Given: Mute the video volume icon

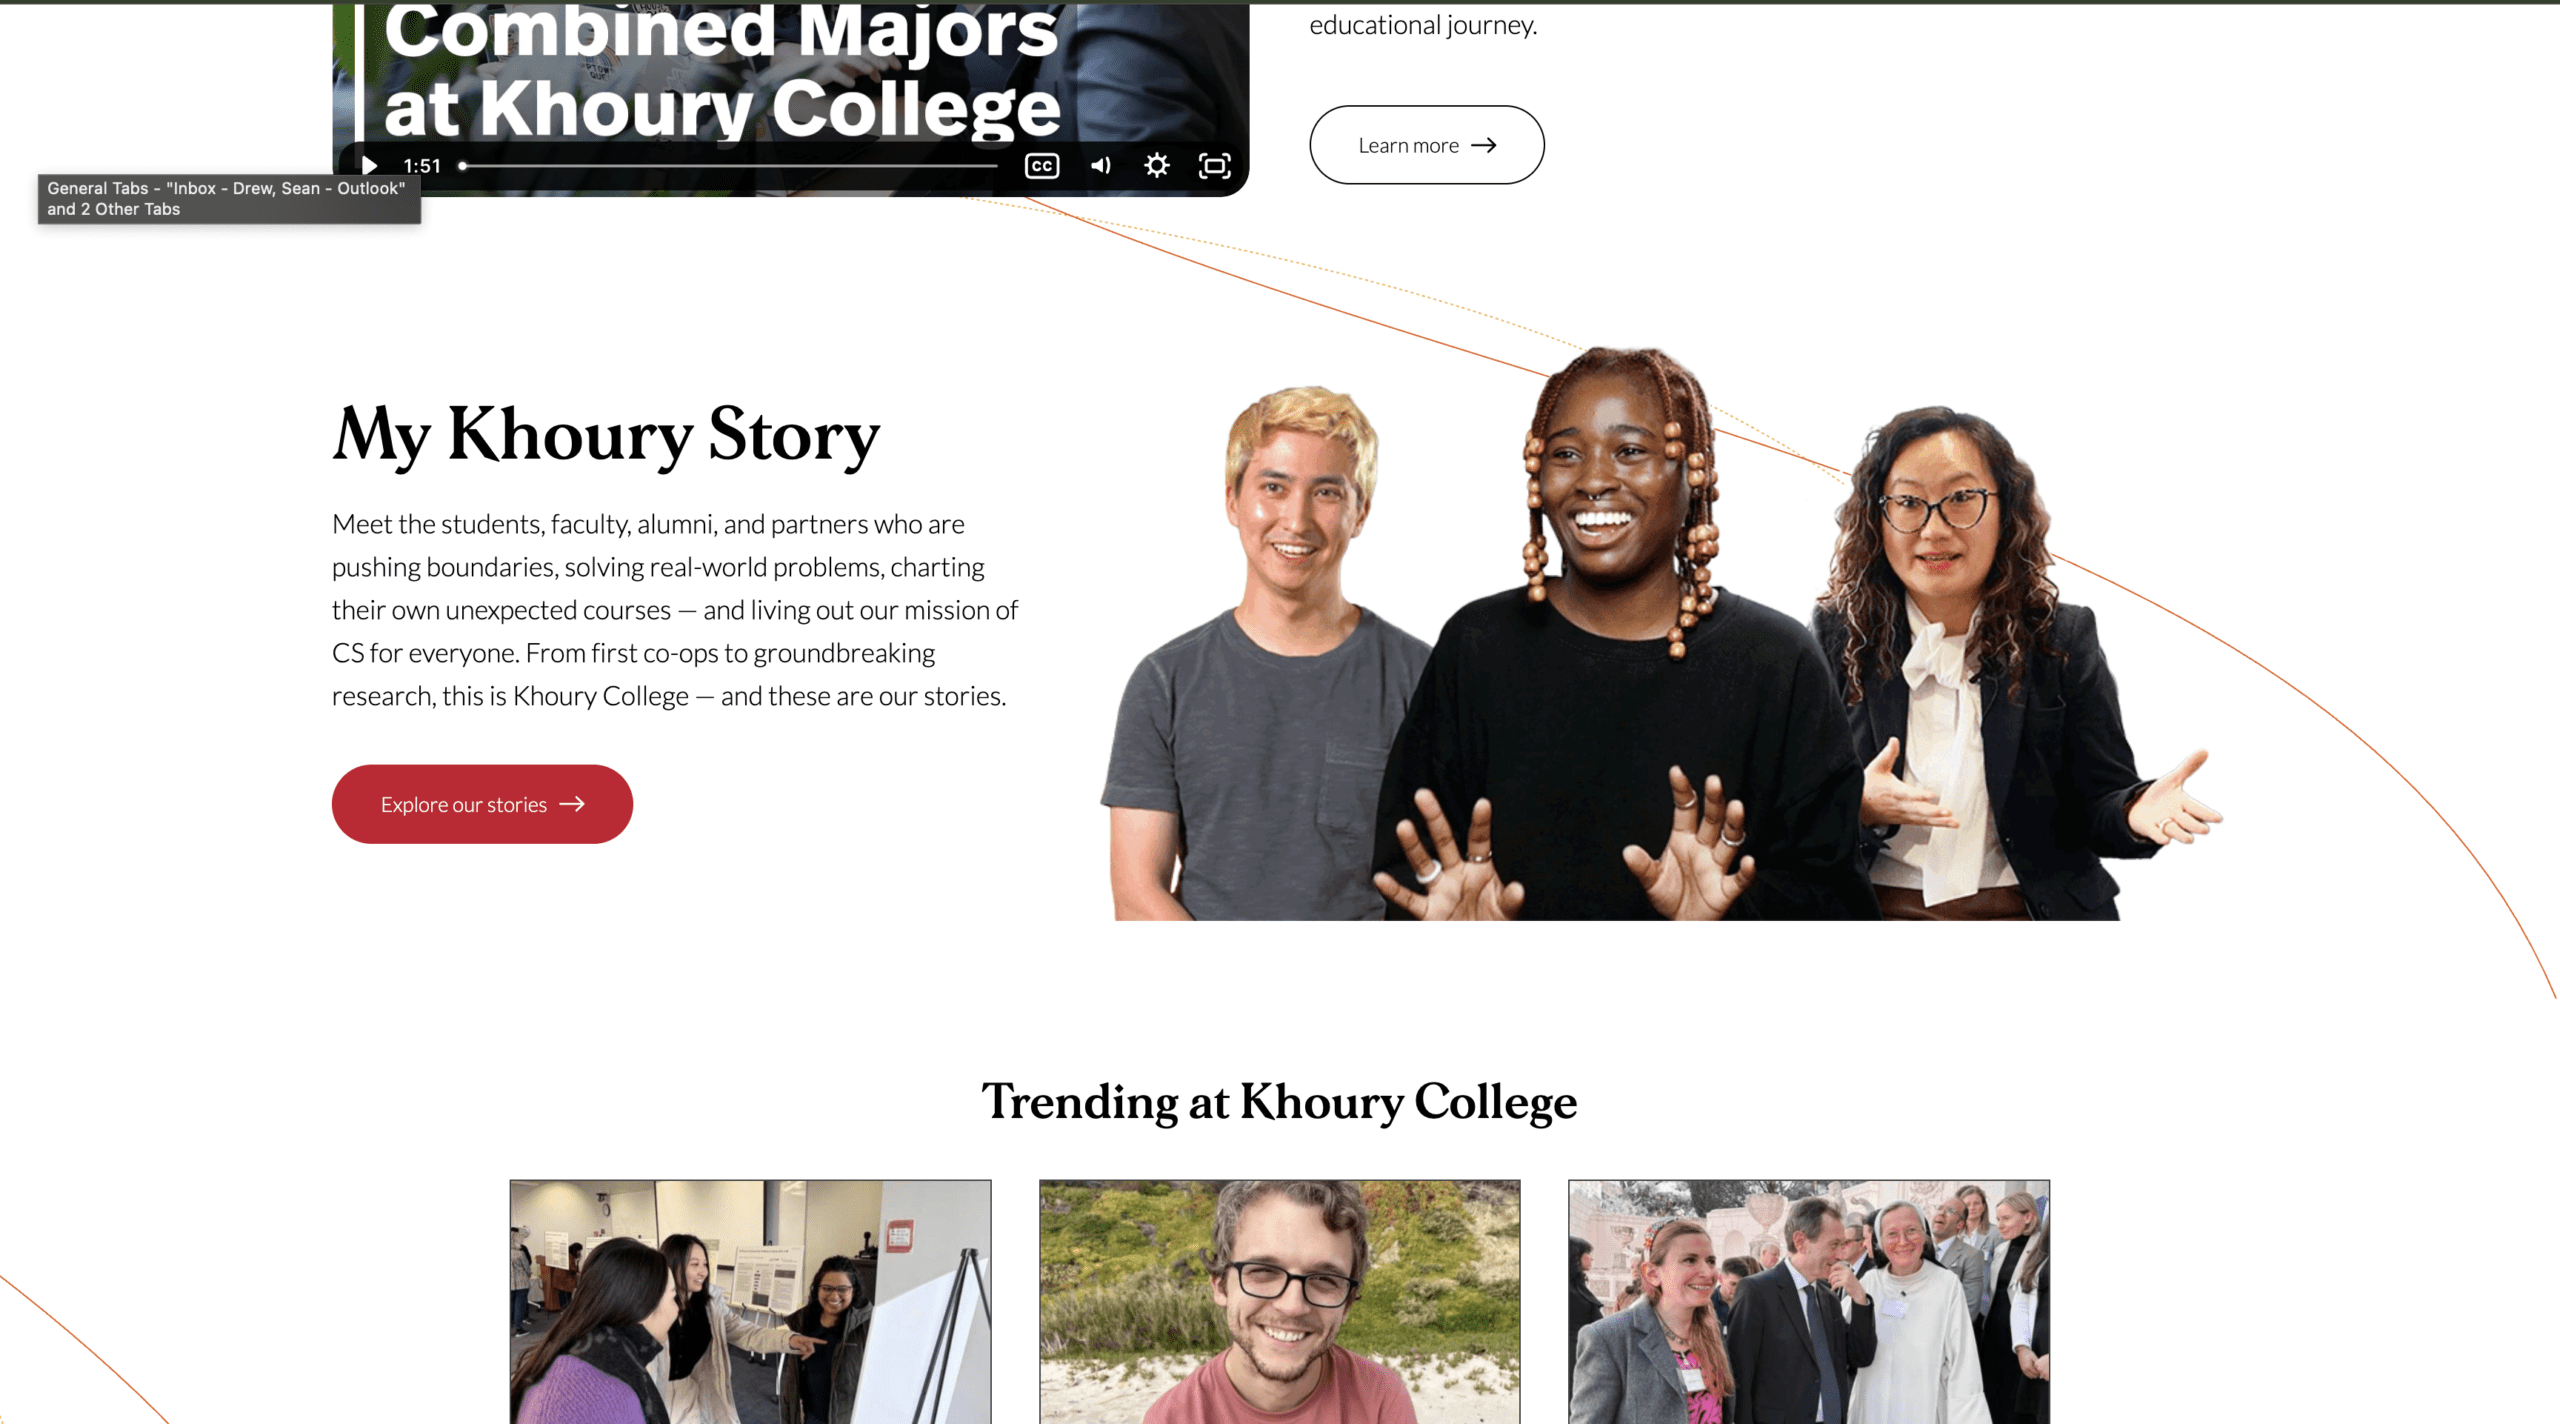Looking at the screenshot, I should pyautogui.click(x=1100, y=166).
